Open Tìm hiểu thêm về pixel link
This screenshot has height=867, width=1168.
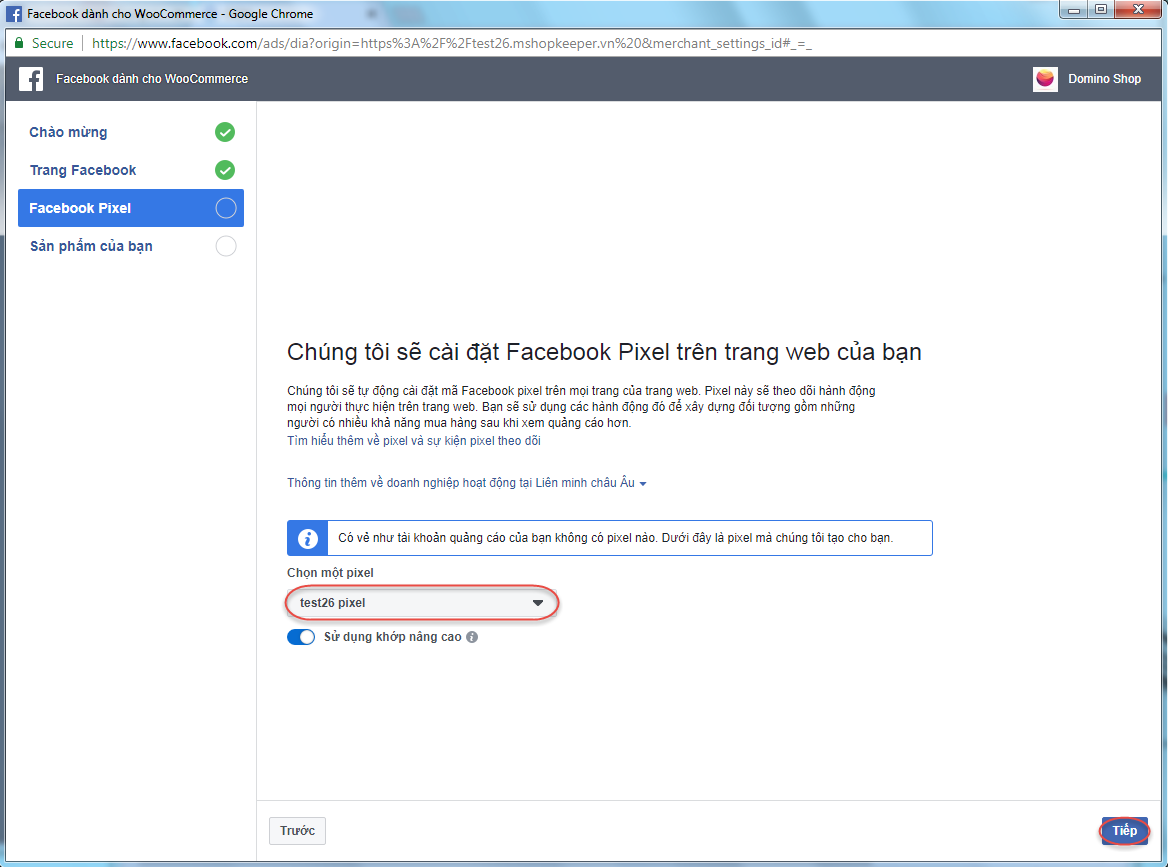(x=414, y=441)
